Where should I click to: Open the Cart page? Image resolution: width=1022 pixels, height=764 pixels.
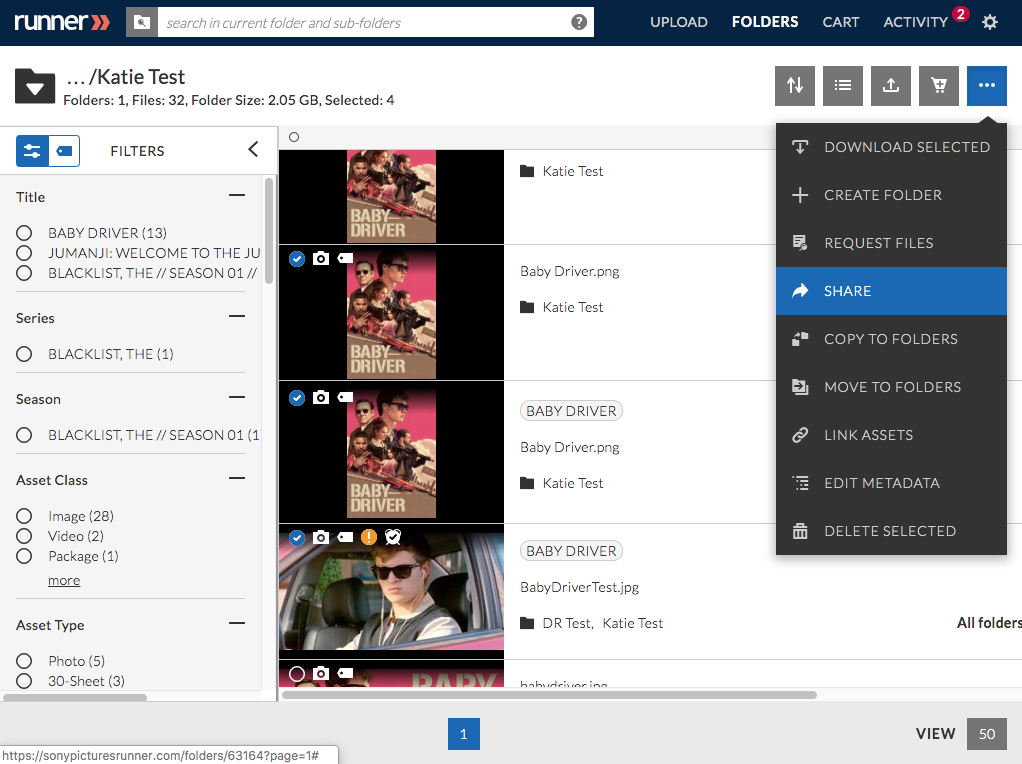pyautogui.click(x=840, y=22)
